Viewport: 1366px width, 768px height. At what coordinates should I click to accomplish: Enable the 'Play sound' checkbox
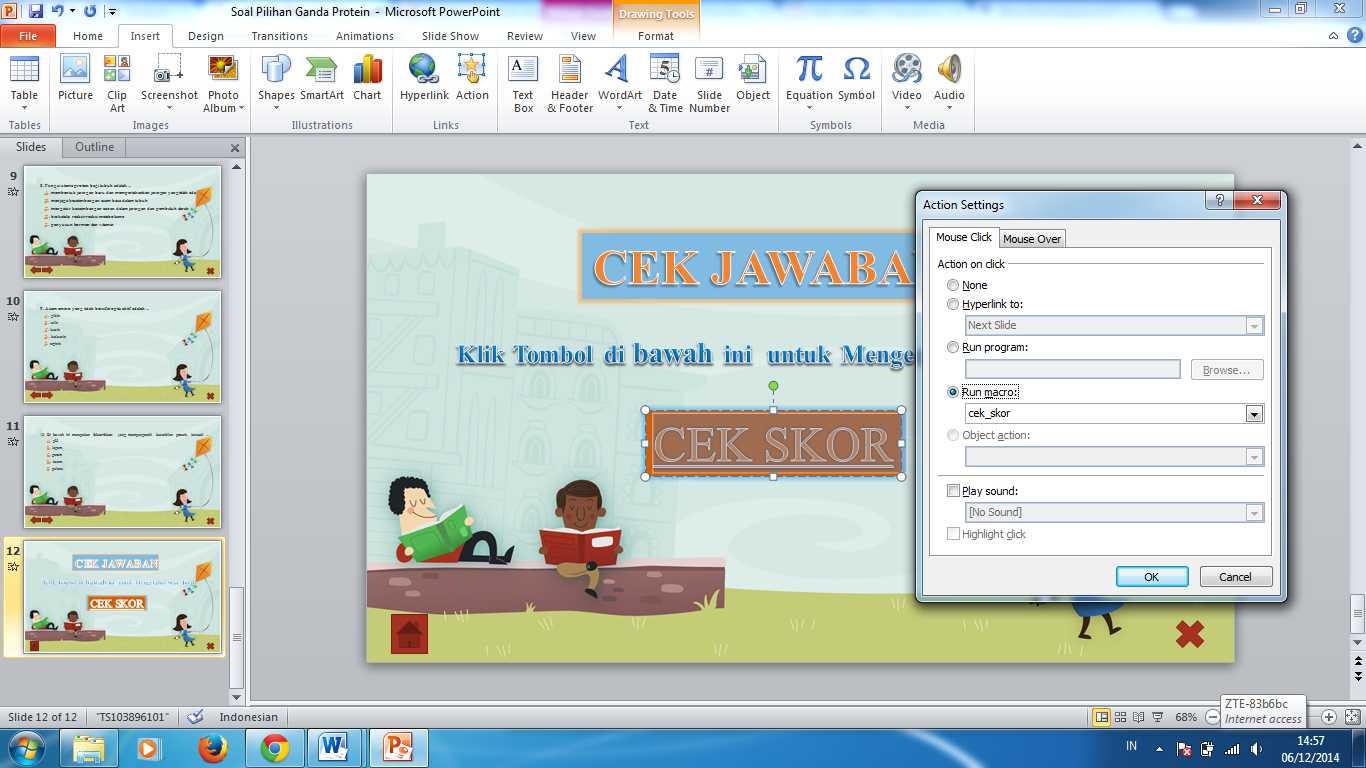(x=953, y=491)
